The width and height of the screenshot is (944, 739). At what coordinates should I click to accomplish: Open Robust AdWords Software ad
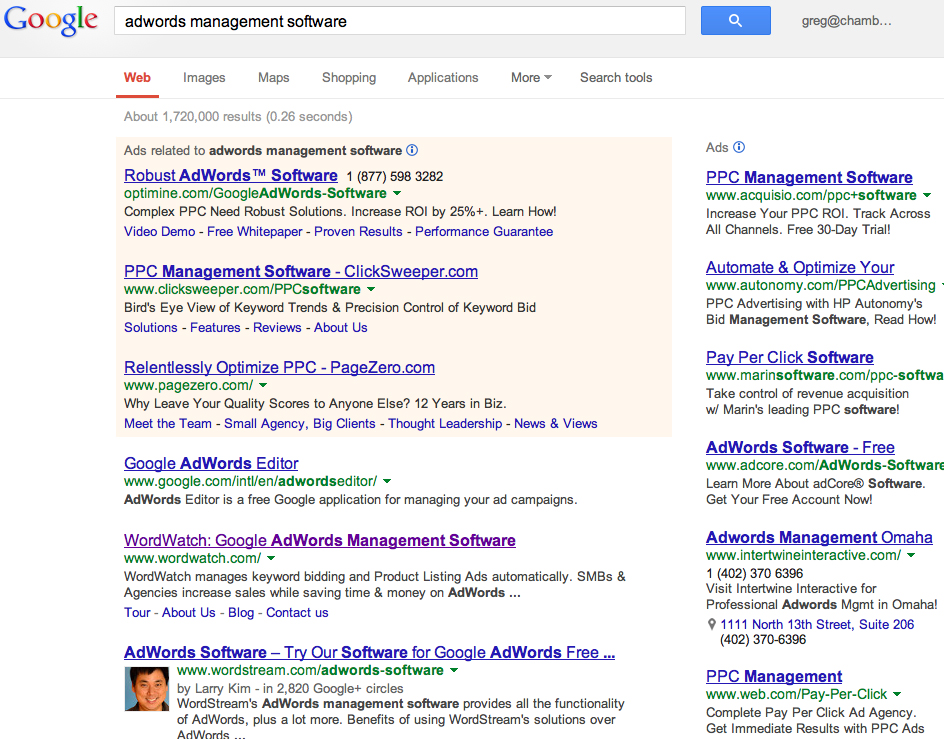[x=231, y=175]
